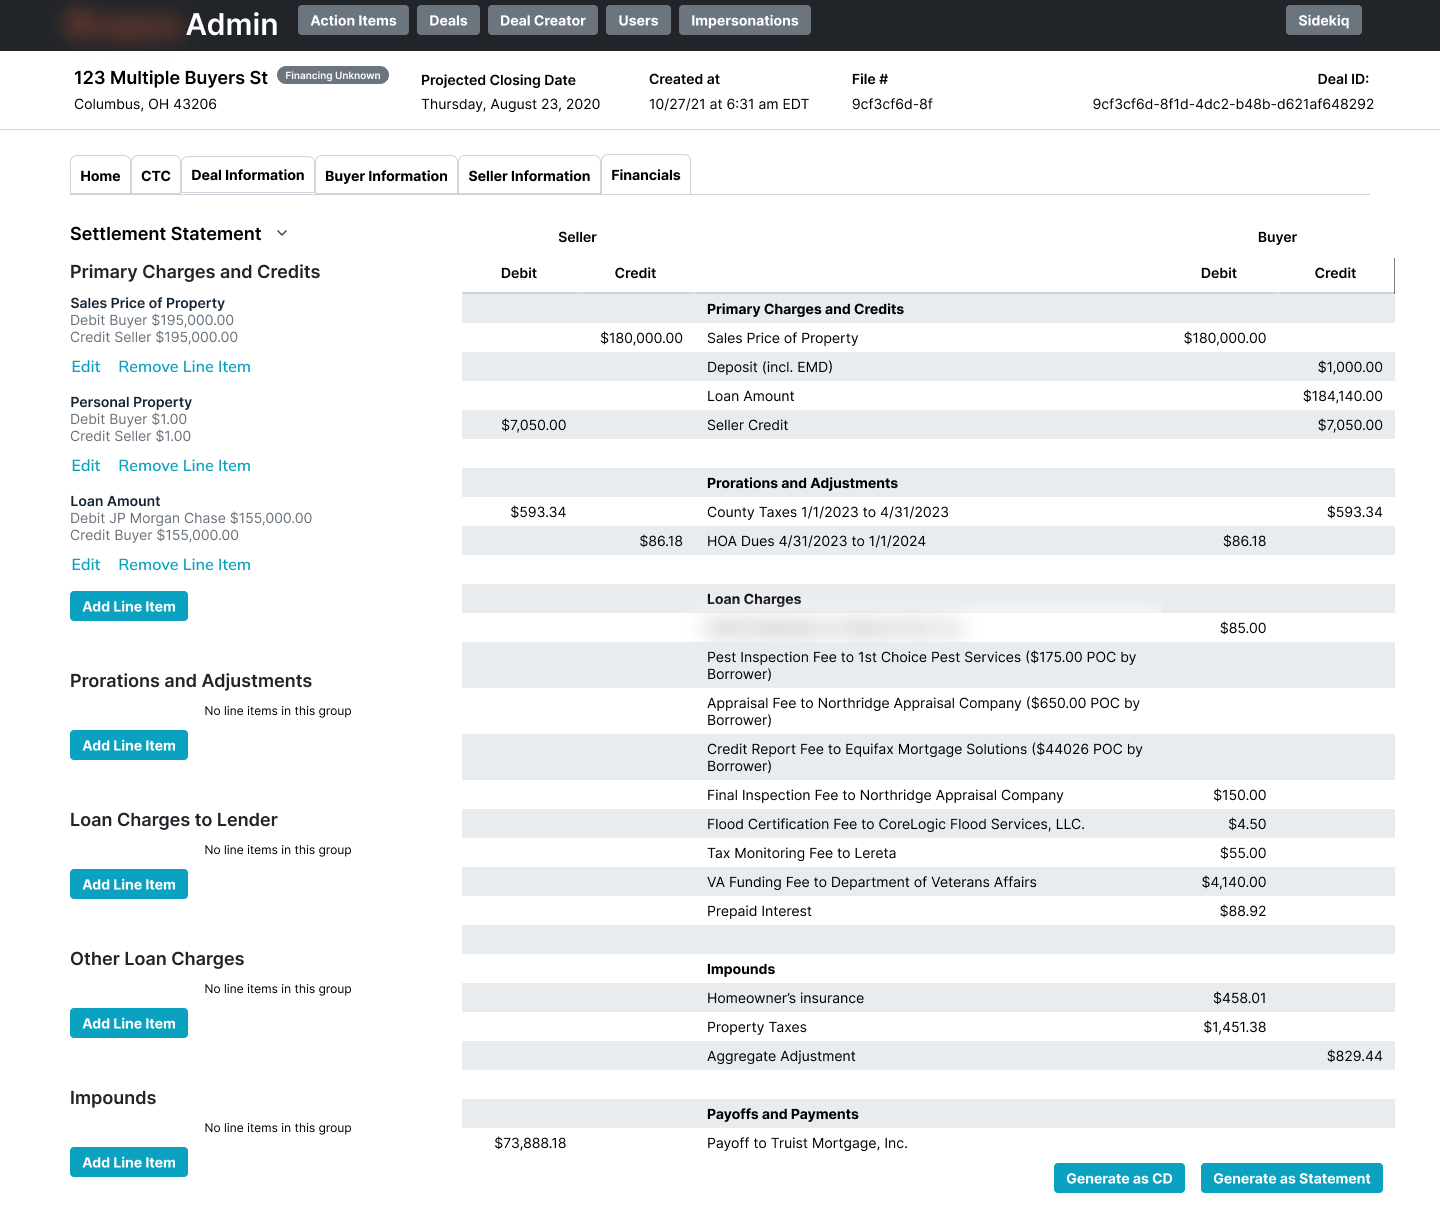This screenshot has width=1440, height=1228.
Task: Add line item to Primary Charges and Credits
Action: (129, 606)
